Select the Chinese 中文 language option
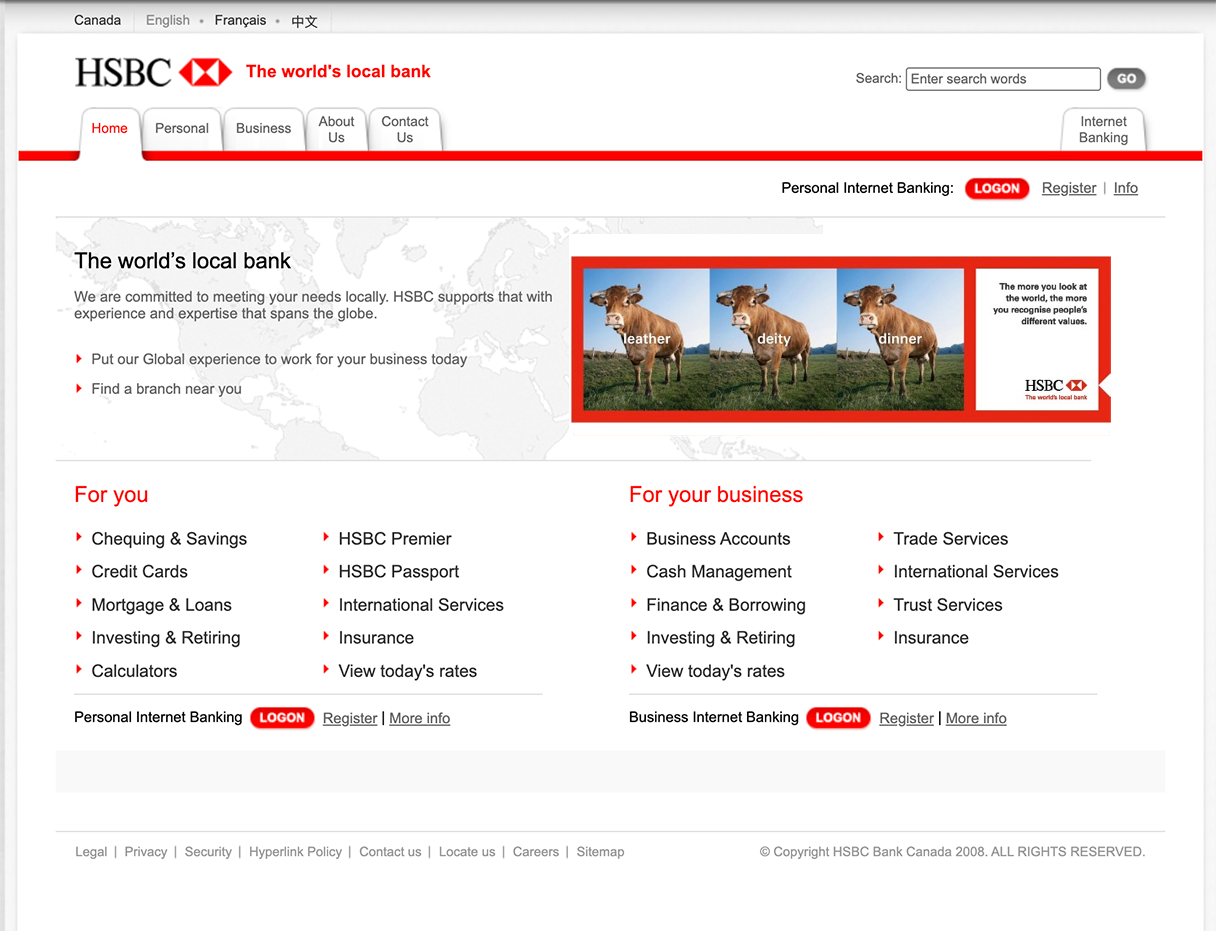The height and width of the screenshot is (931, 1216). pyautogui.click(x=305, y=21)
